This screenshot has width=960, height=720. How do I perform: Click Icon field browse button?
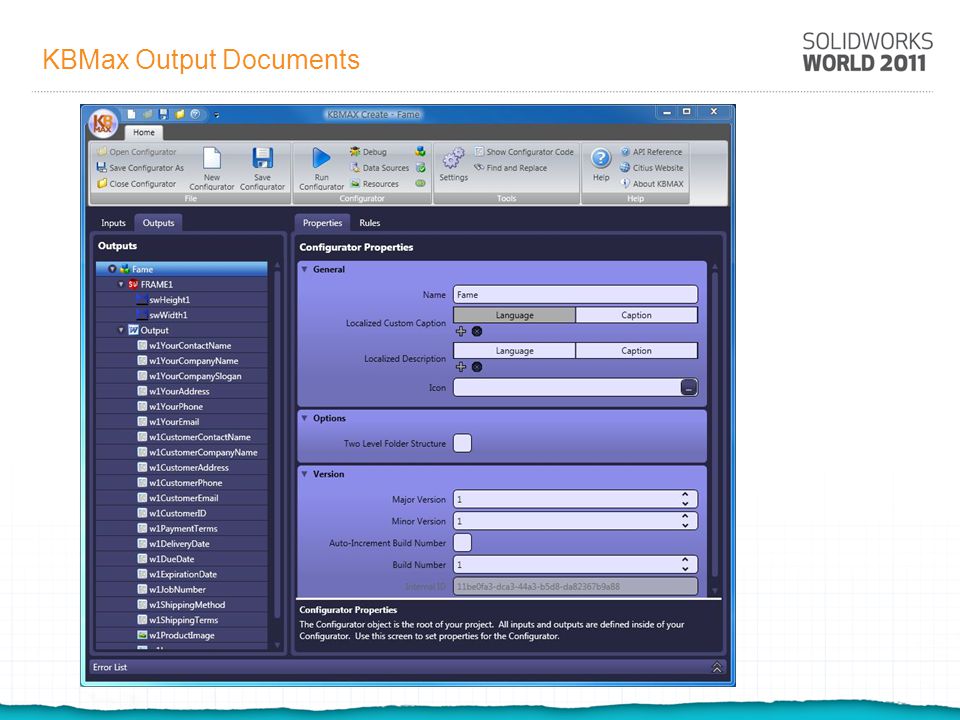pyautogui.click(x=689, y=388)
